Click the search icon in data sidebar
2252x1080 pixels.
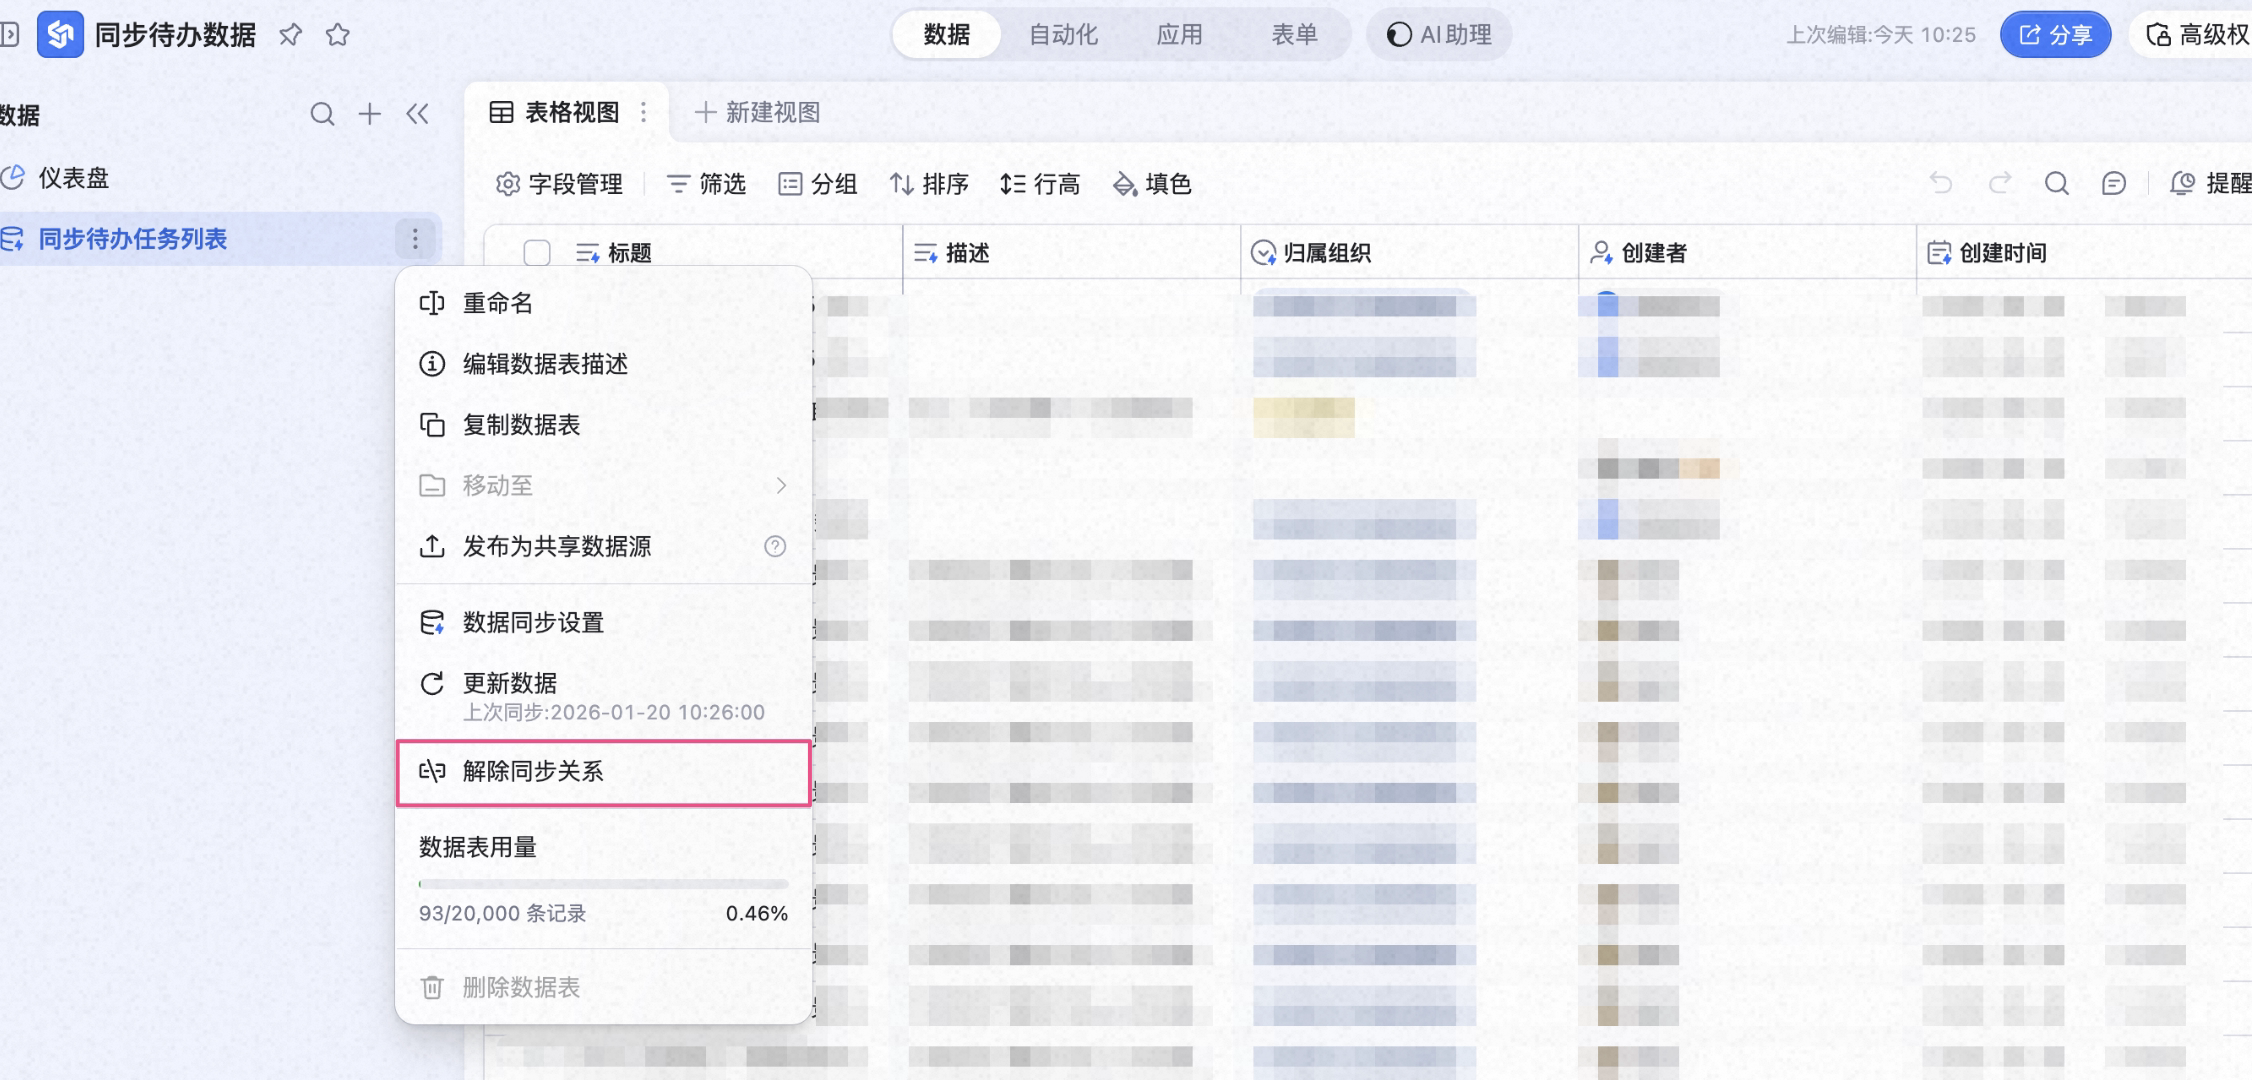pos(322,114)
